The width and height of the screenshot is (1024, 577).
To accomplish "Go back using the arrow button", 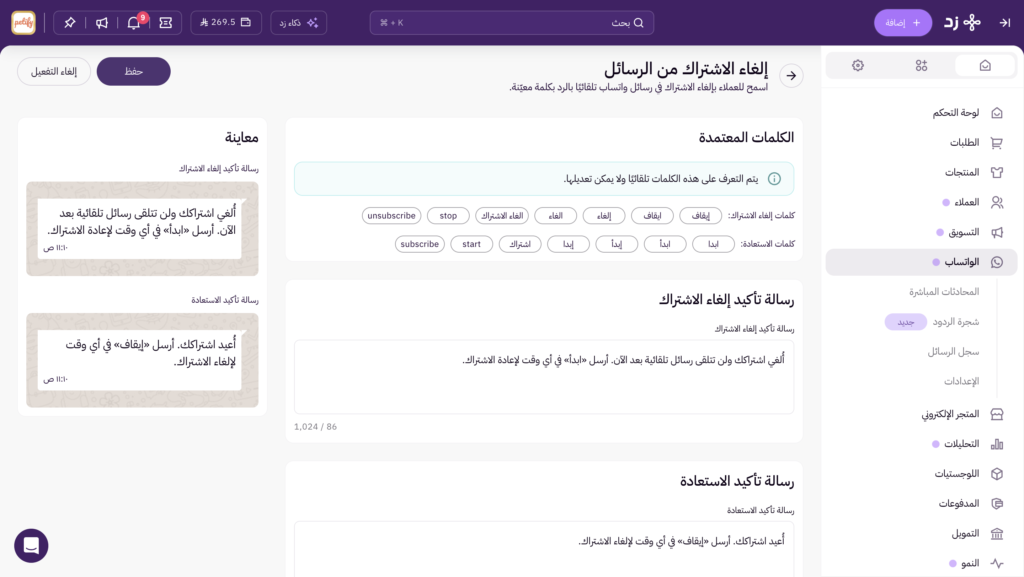I will pyautogui.click(x=791, y=76).
